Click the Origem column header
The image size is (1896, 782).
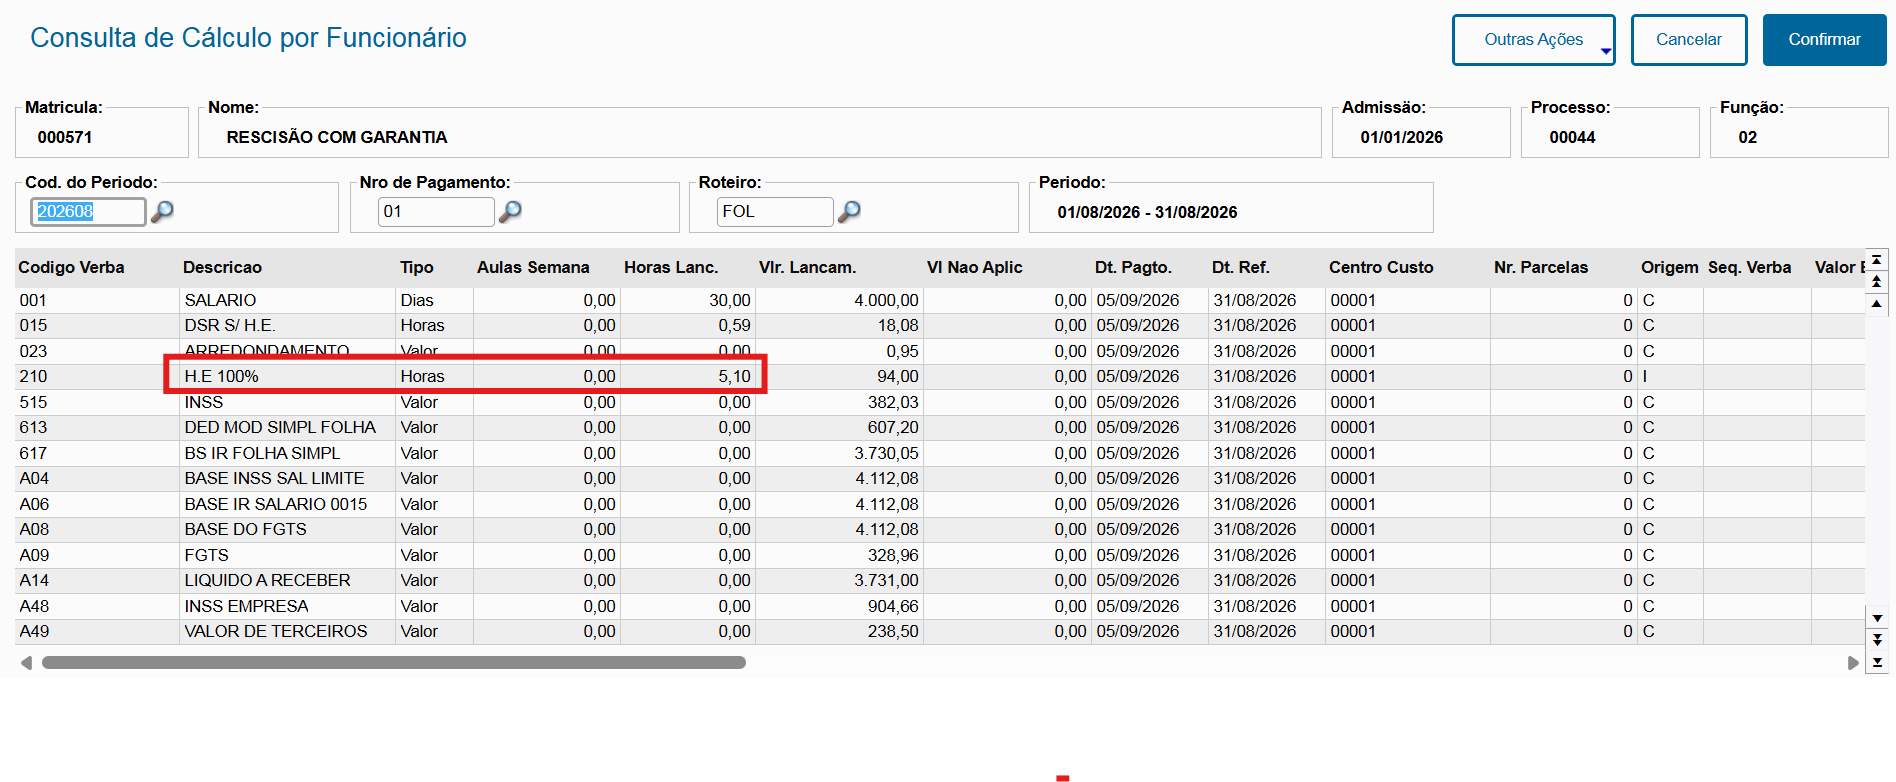pos(1669,267)
